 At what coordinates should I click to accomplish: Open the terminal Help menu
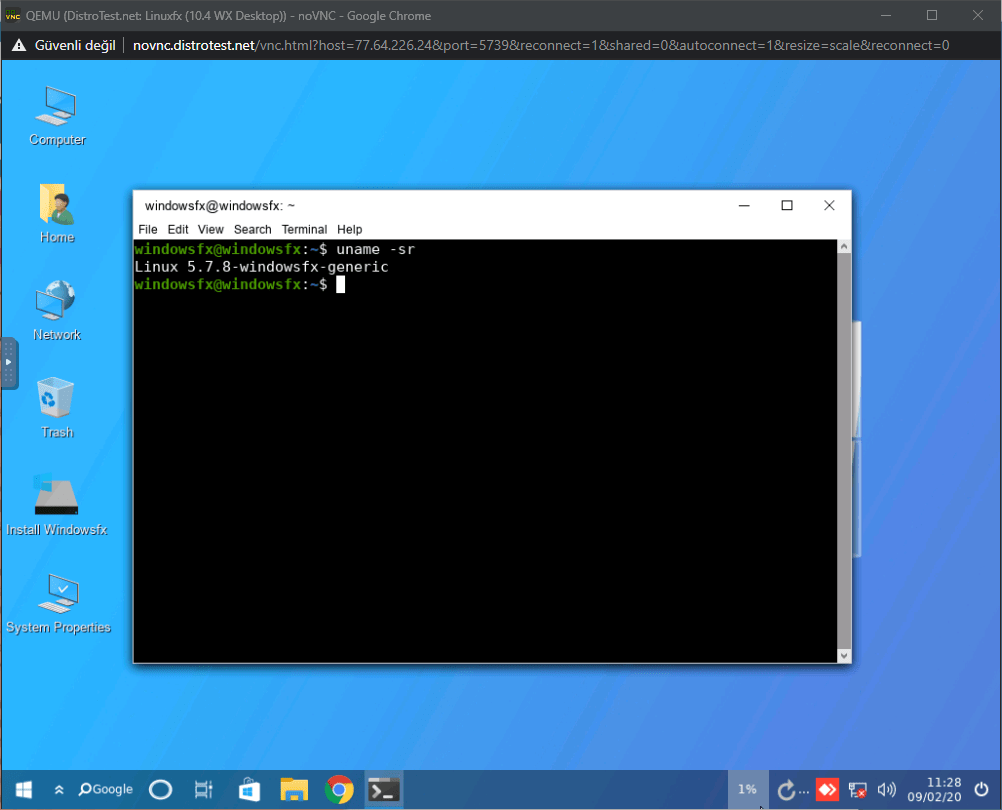[x=350, y=229]
